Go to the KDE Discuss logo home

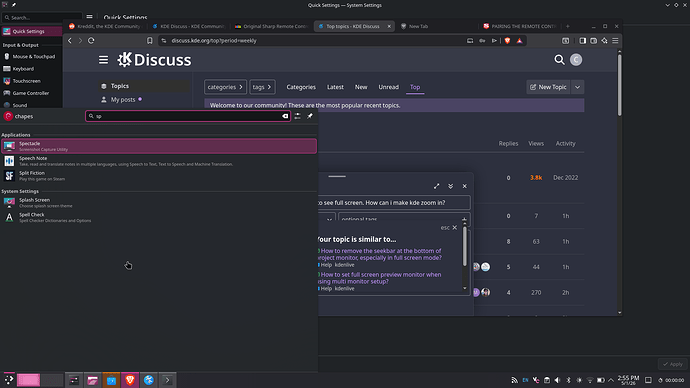click(154, 60)
